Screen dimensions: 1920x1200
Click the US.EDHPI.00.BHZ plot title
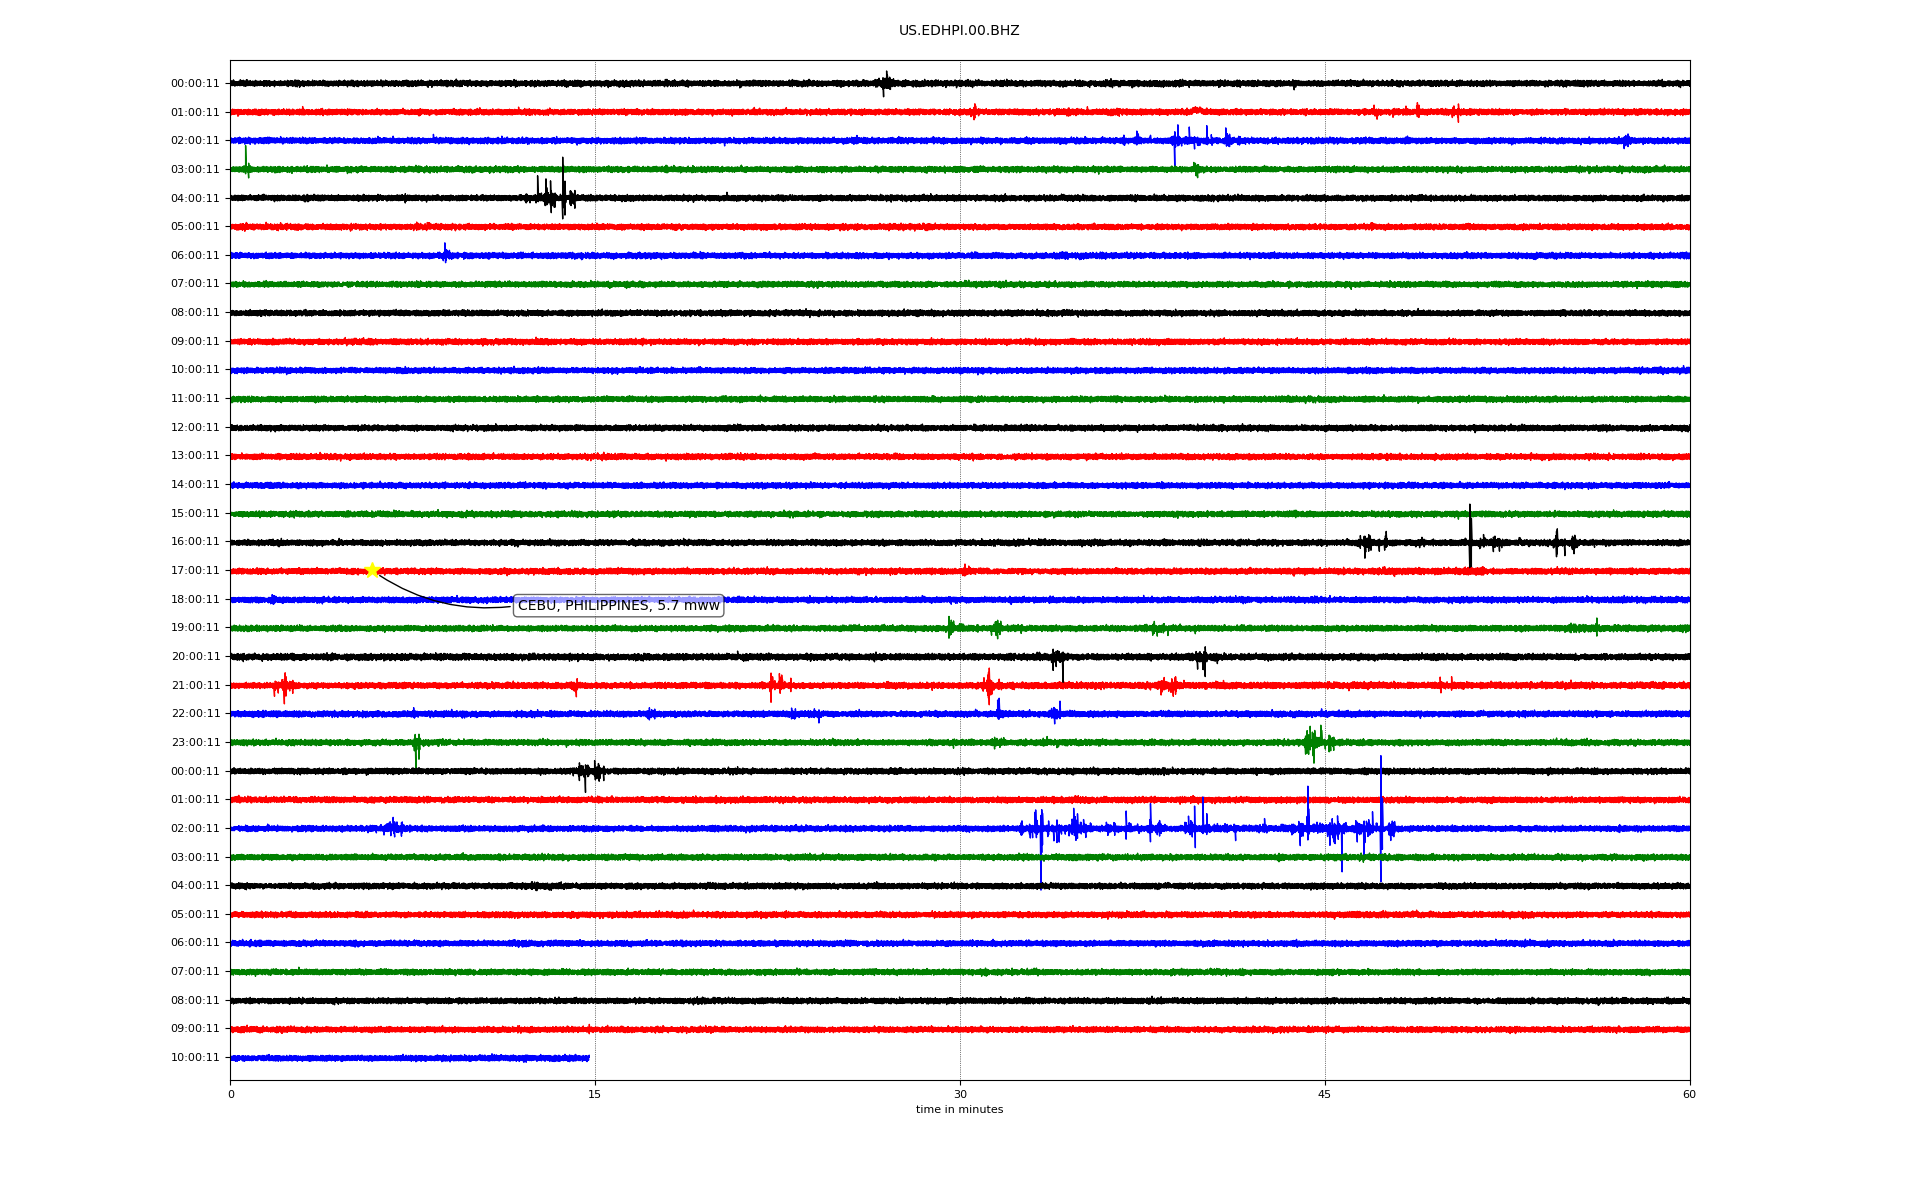point(959,31)
